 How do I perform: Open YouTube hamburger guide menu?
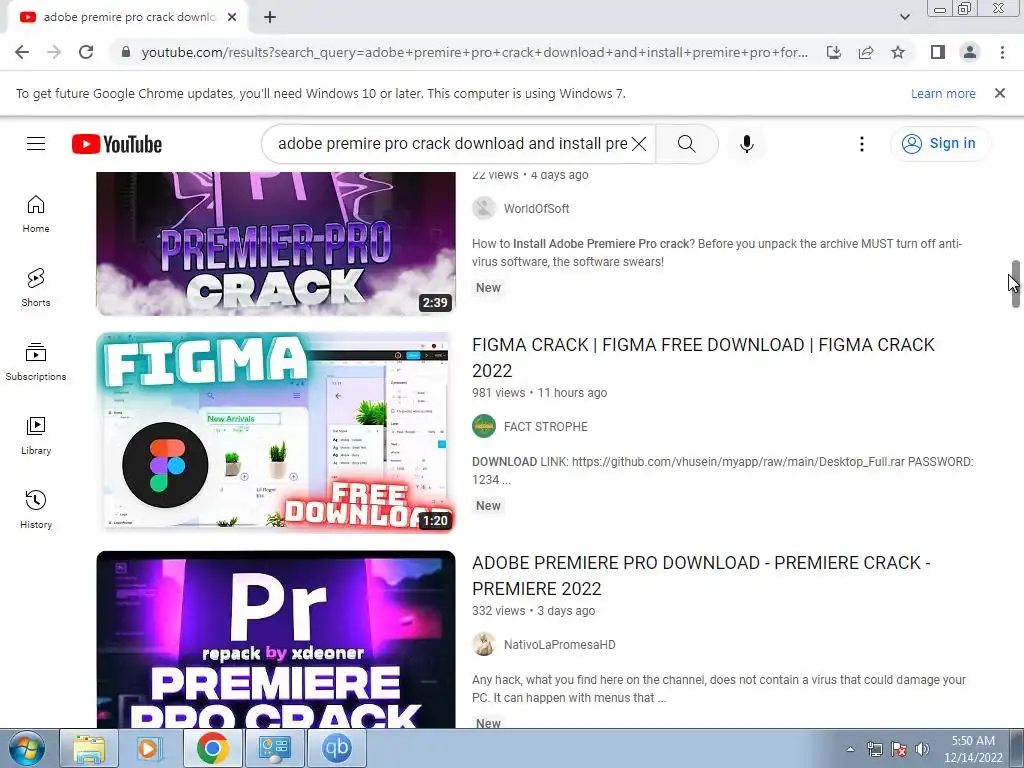[36, 144]
